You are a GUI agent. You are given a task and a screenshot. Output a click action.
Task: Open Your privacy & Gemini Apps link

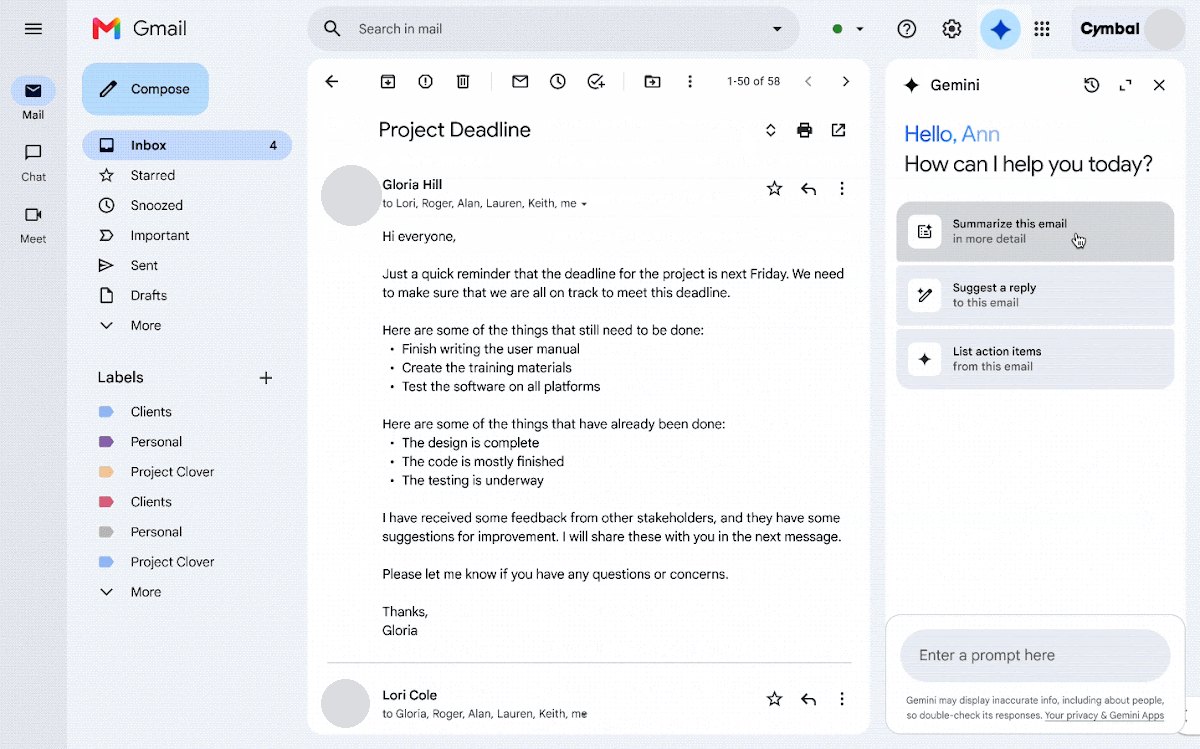(x=1104, y=715)
